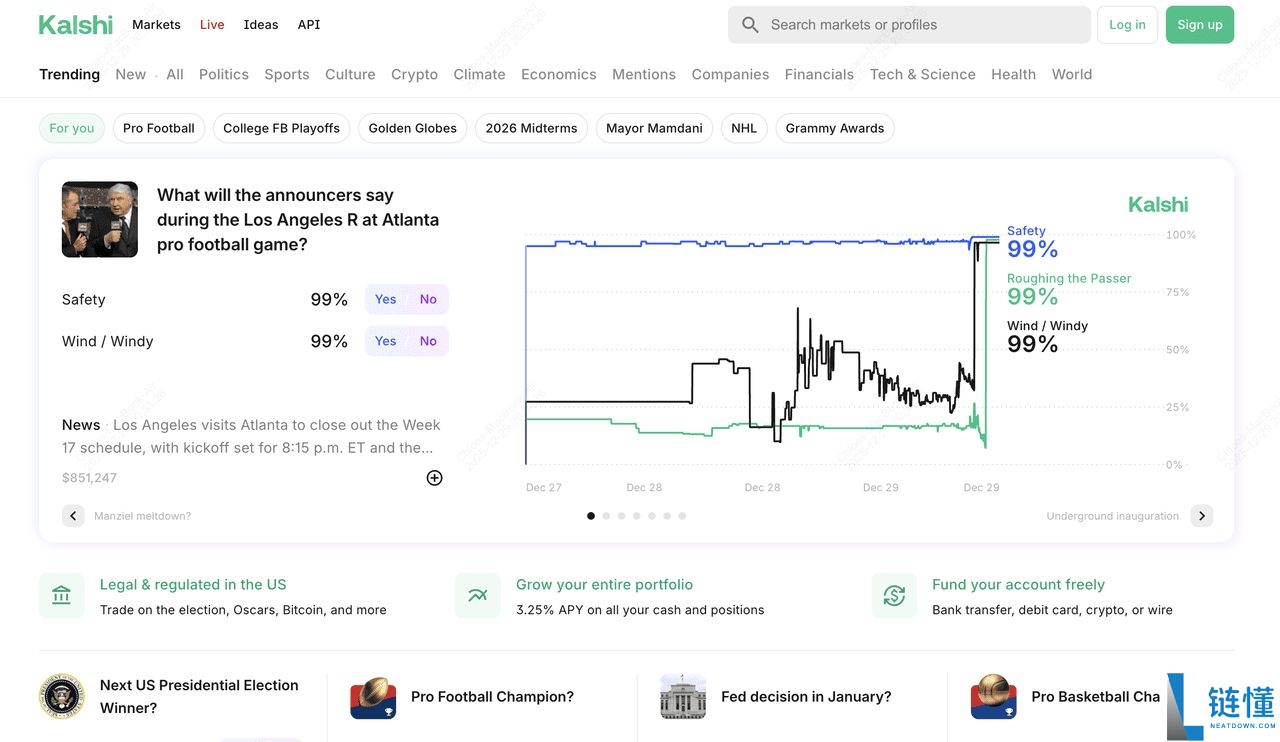The height and width of the screenshot is (742, 1280).
Task: Click the Sign up button
Action: point(1200,25)
